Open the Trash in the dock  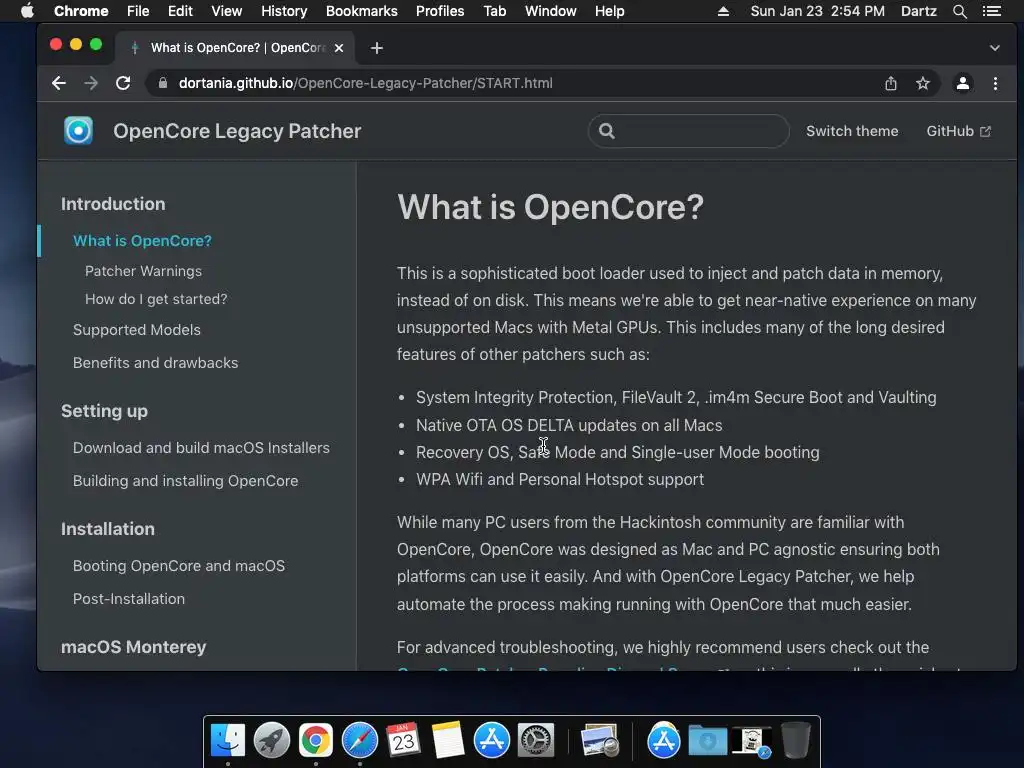[795, 741]
